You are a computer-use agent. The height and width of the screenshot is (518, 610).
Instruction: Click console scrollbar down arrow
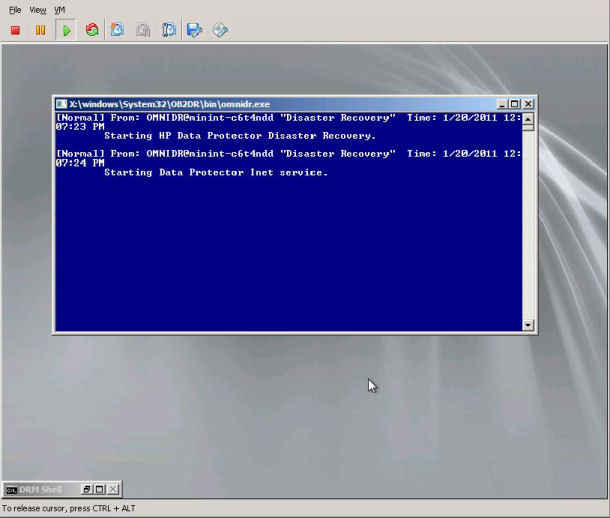(528, 325)
